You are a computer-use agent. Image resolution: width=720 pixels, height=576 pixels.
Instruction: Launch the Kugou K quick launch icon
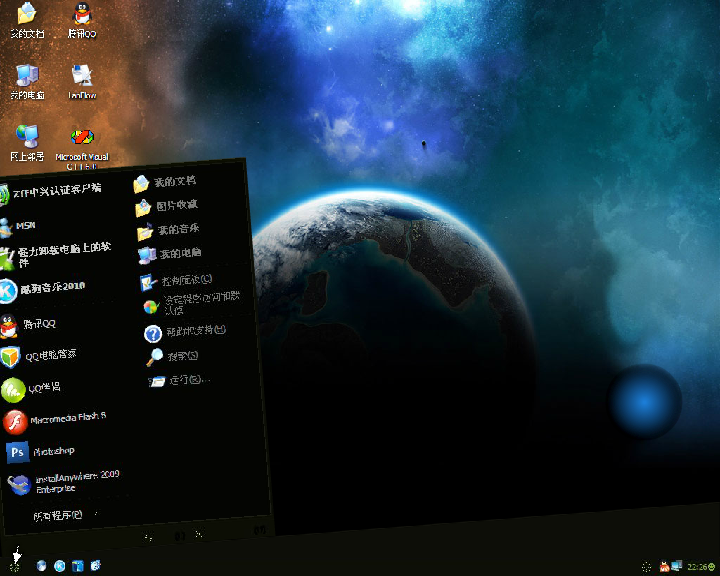coord(60,565)
